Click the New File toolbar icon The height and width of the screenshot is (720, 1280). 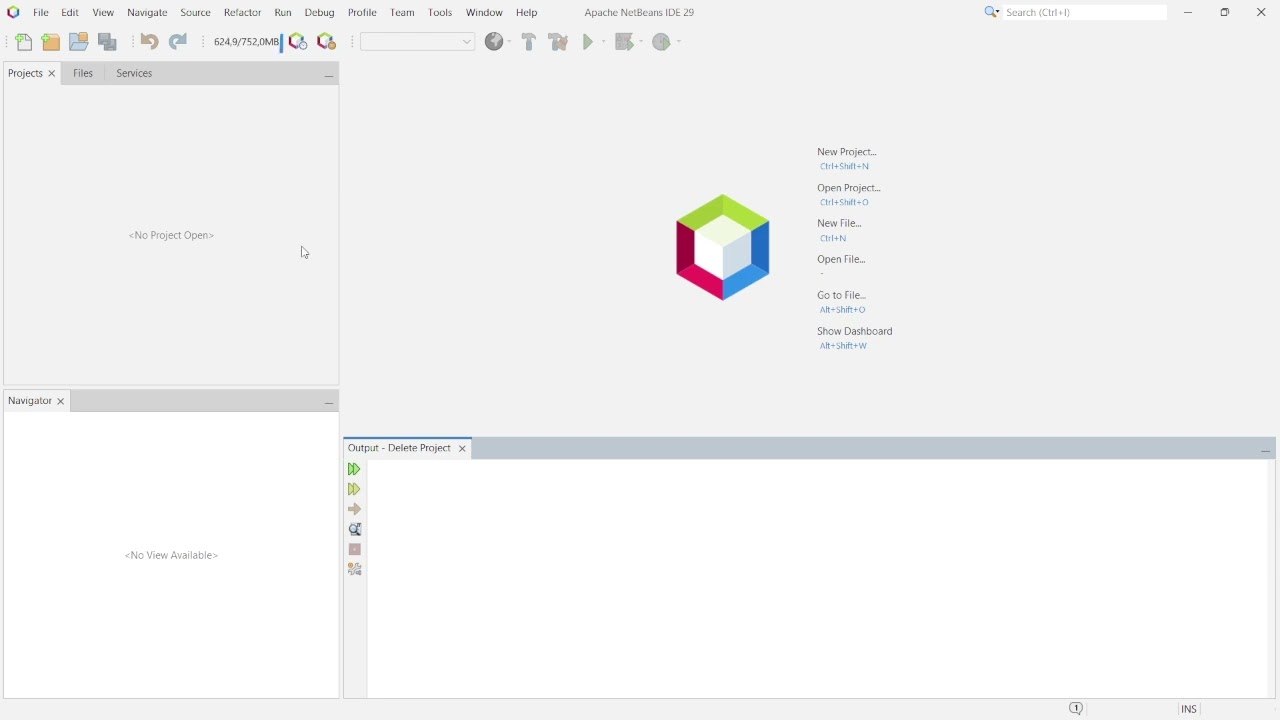coord(23,42)
